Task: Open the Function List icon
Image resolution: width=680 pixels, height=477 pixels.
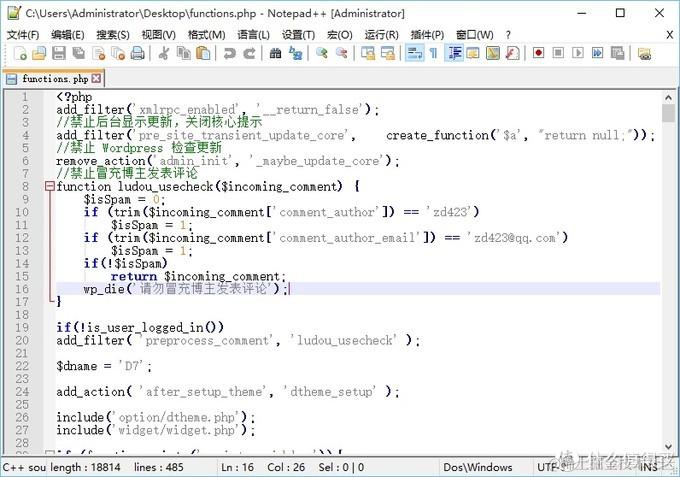Action: coord(513,53)
